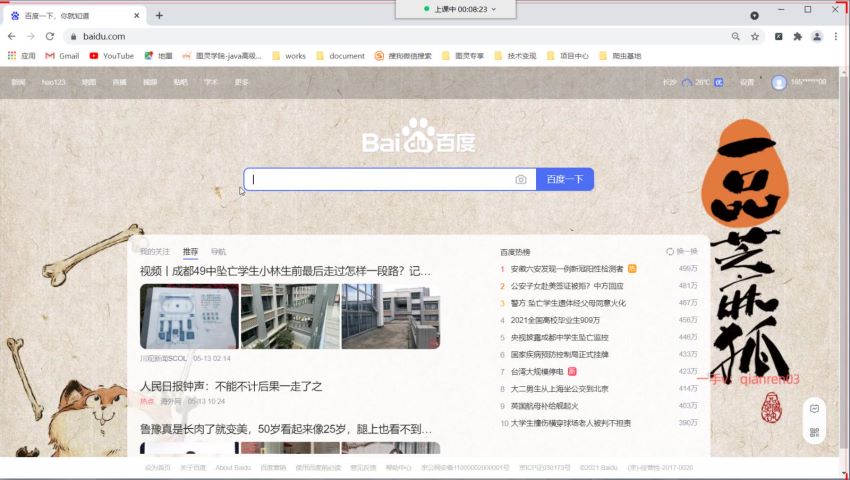Click the Baidu logo
The image size is (850, 480).
pyautogui.click(x=419, y=136)
